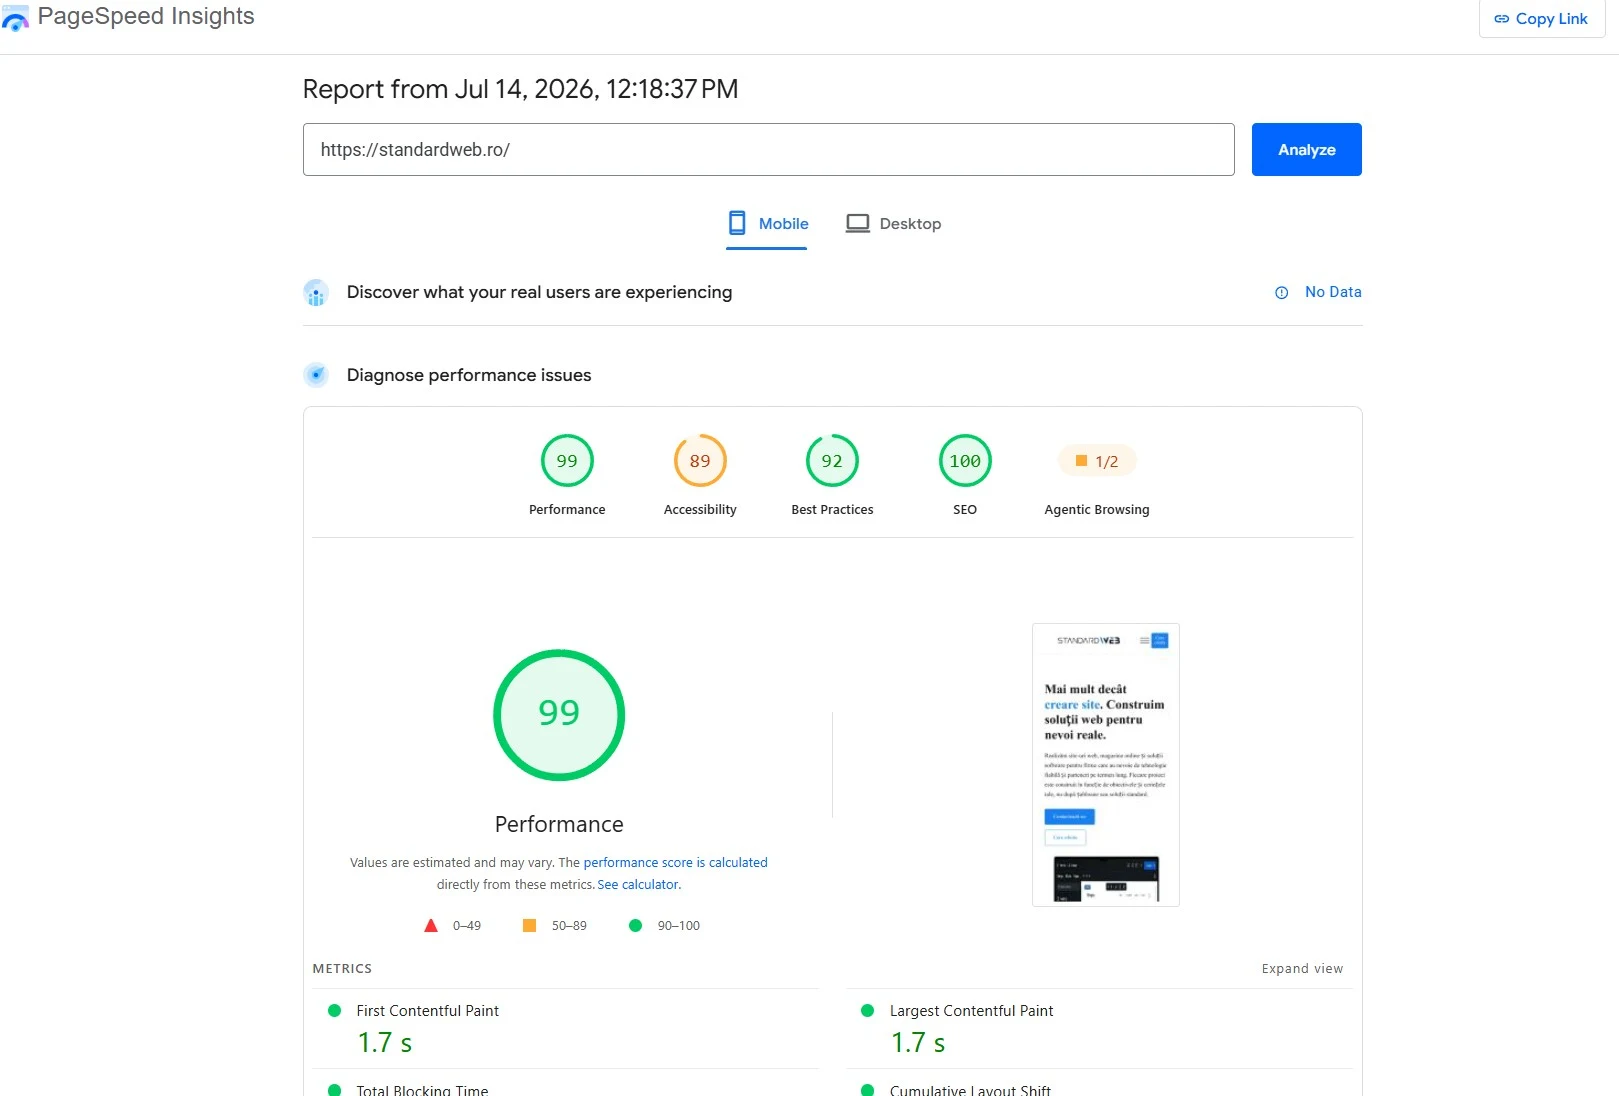Screen dimensions: 1619x1096
Task: Open the See calculator link
Action: pos(638,885)
